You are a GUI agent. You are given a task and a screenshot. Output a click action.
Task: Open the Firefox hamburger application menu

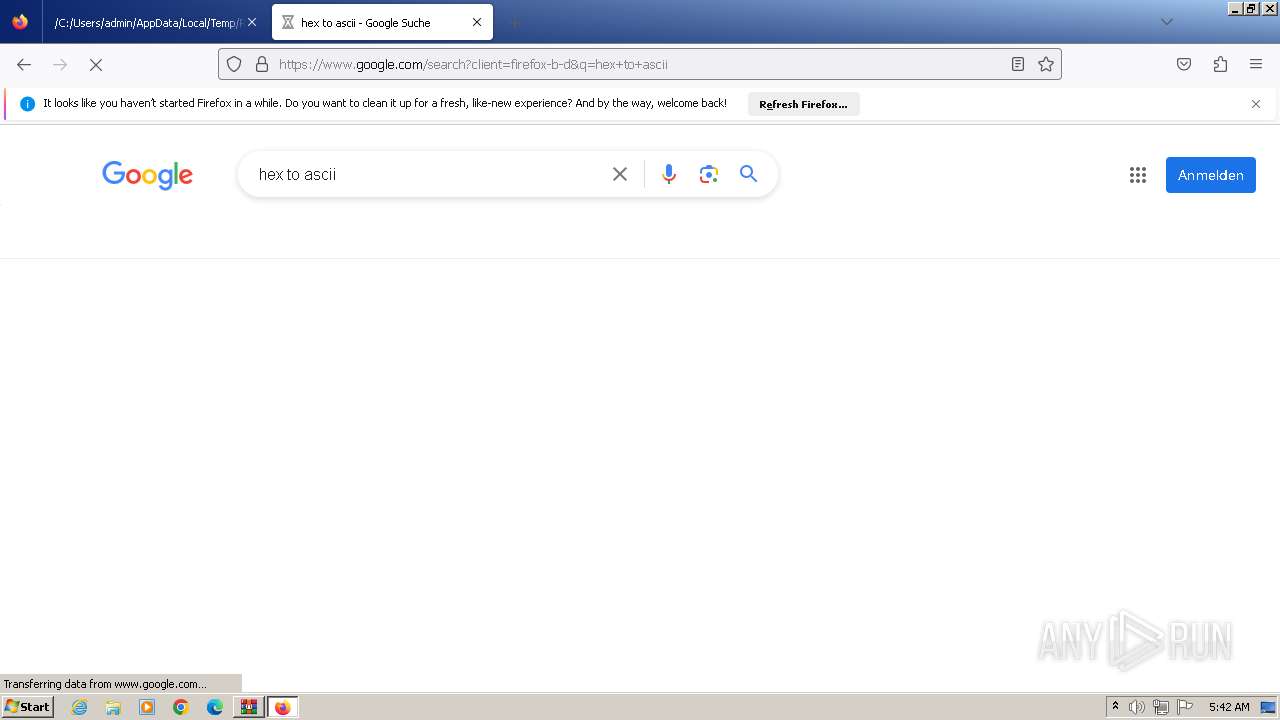pyautogui.click(x=1256, y=64)
